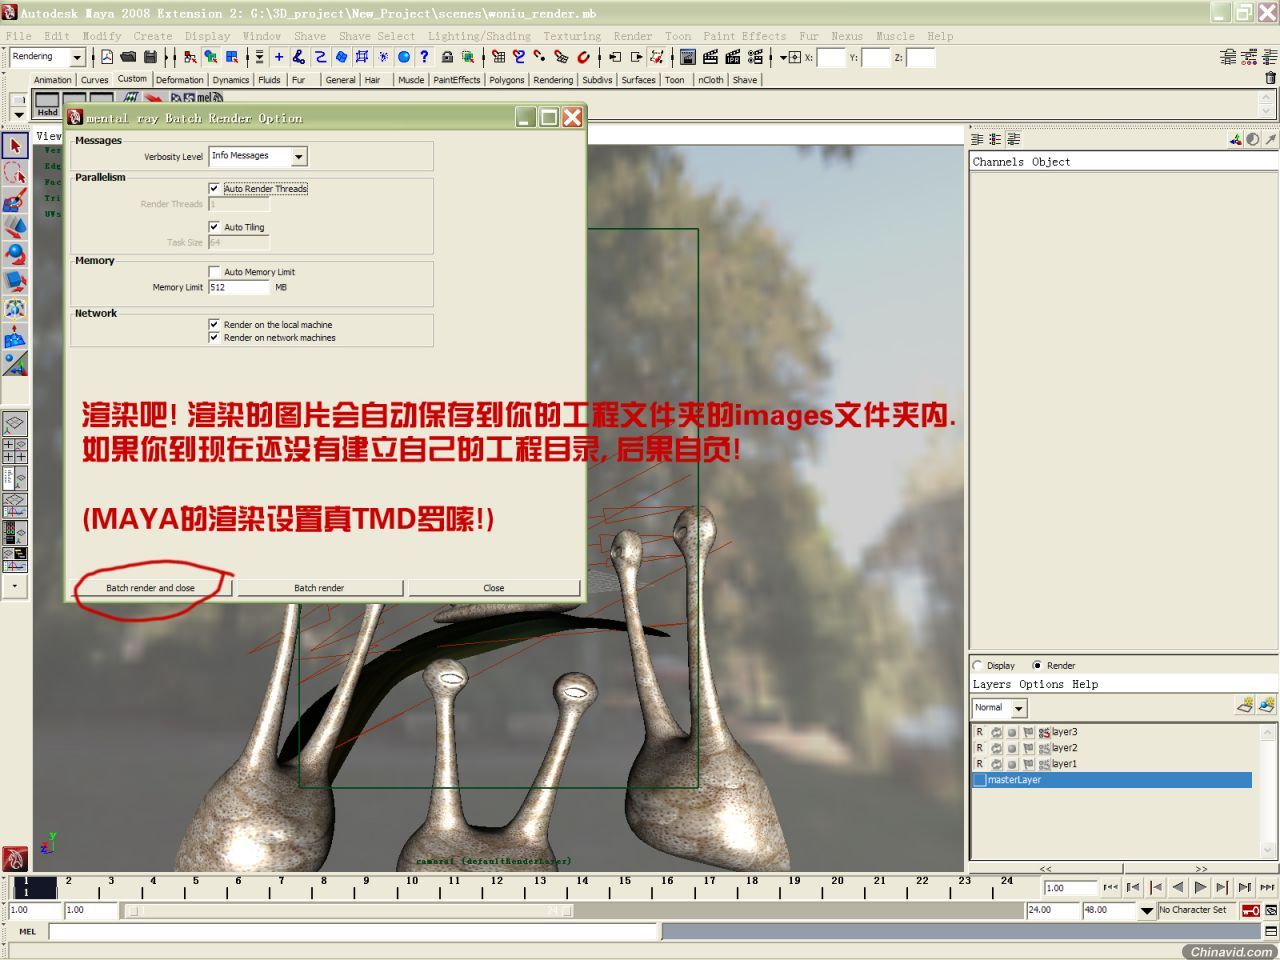Open the Paint Effects menu

[744, 36]
